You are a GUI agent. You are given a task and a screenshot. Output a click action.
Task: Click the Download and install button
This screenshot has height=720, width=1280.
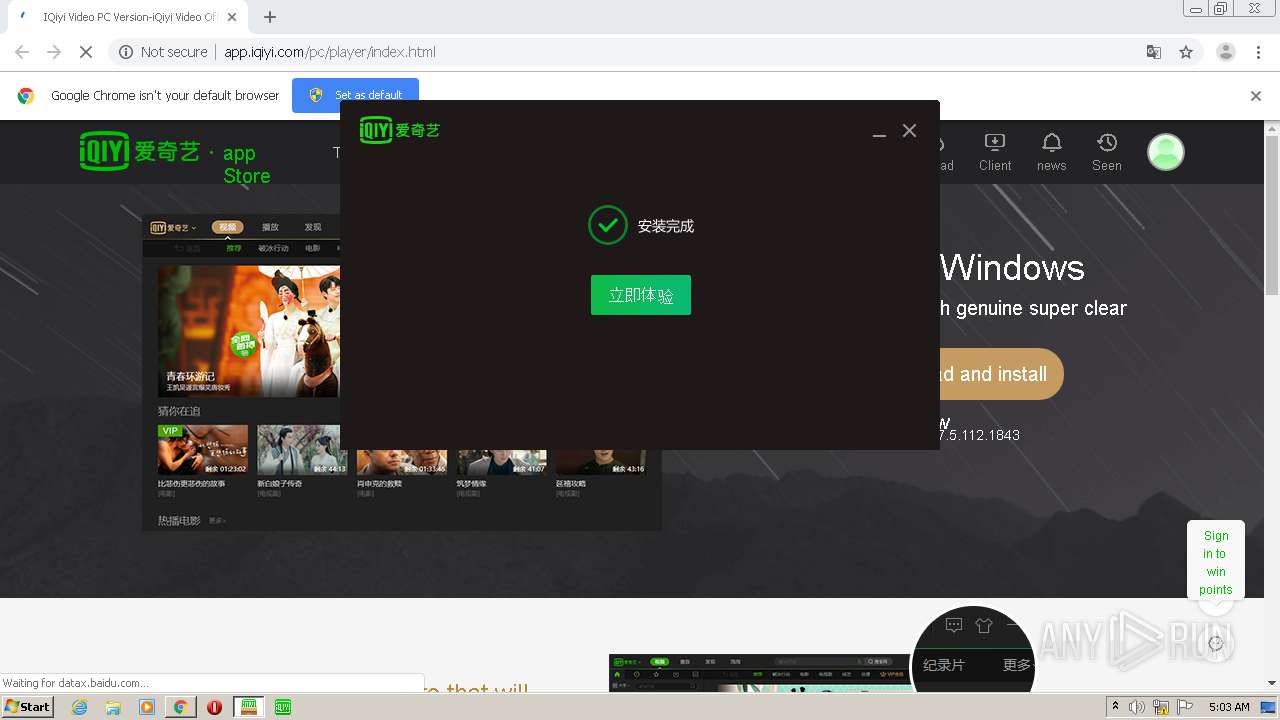point(1001,374)
